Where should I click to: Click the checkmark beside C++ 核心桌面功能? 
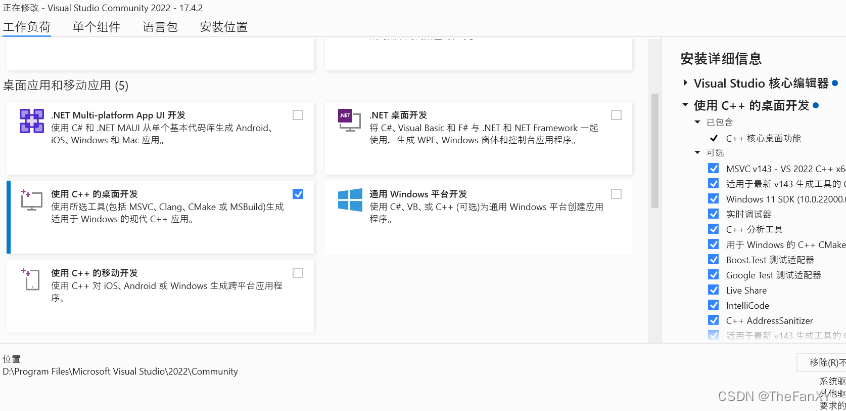pos(714,138)
